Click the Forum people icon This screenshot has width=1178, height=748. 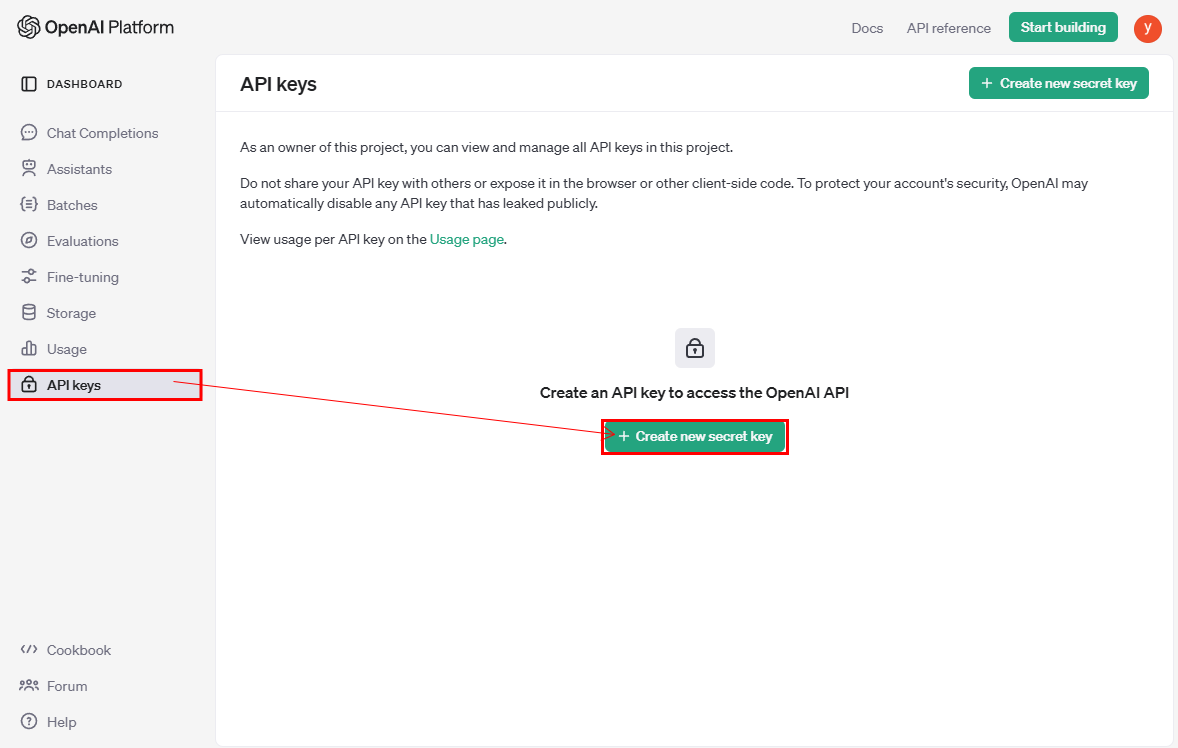[x=29, y=686]
